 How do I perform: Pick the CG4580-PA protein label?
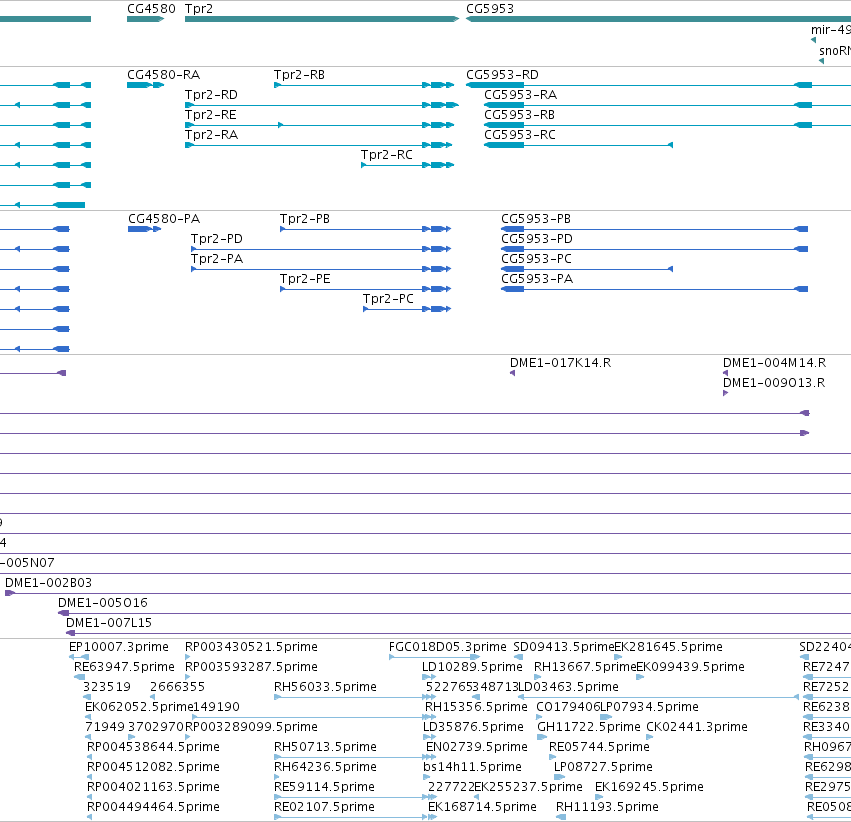tap(164, 219)
